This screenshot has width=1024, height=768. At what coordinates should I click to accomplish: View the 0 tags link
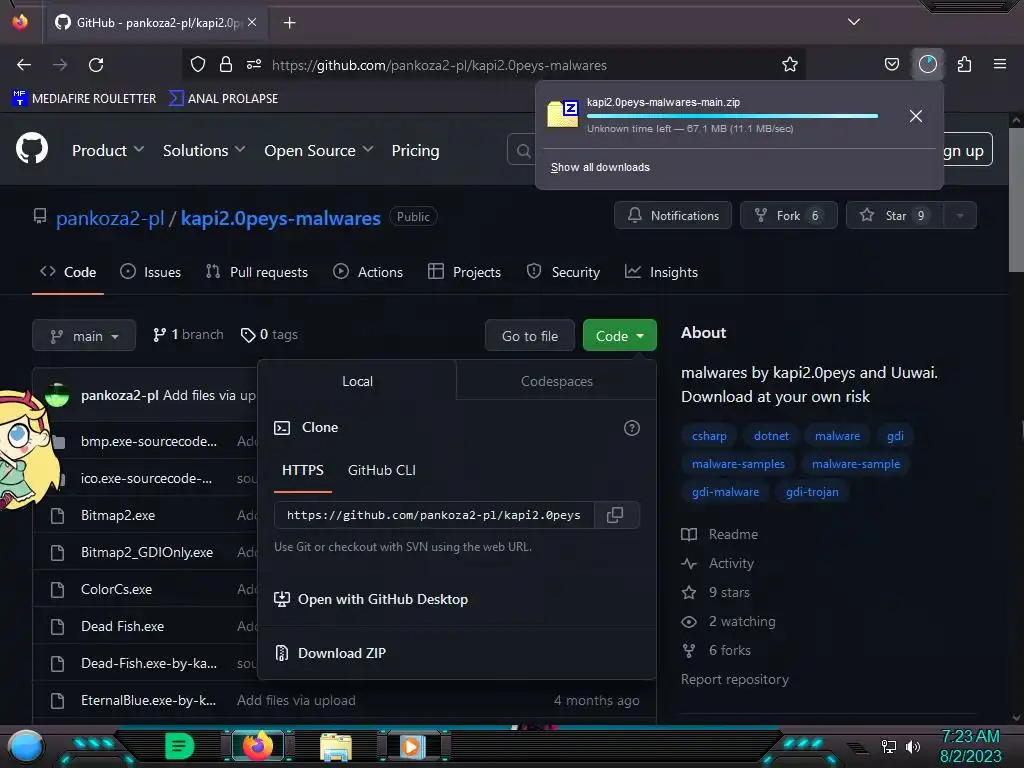coord(269,334)
